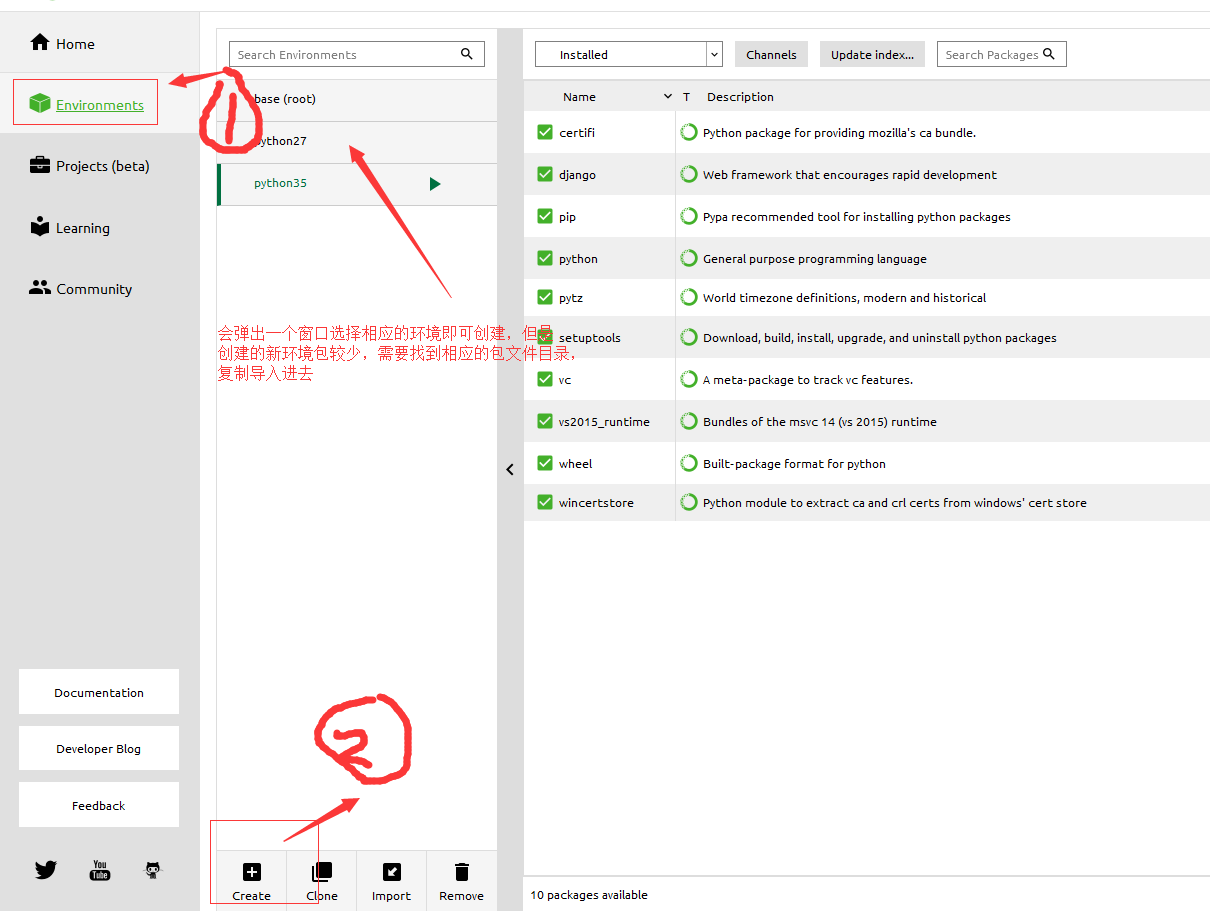Image resolution: width=1210 pixels, height=911 pixels.
Task: Click the setuptools package name
Action: pyautogui.click(x=590, y=337)
